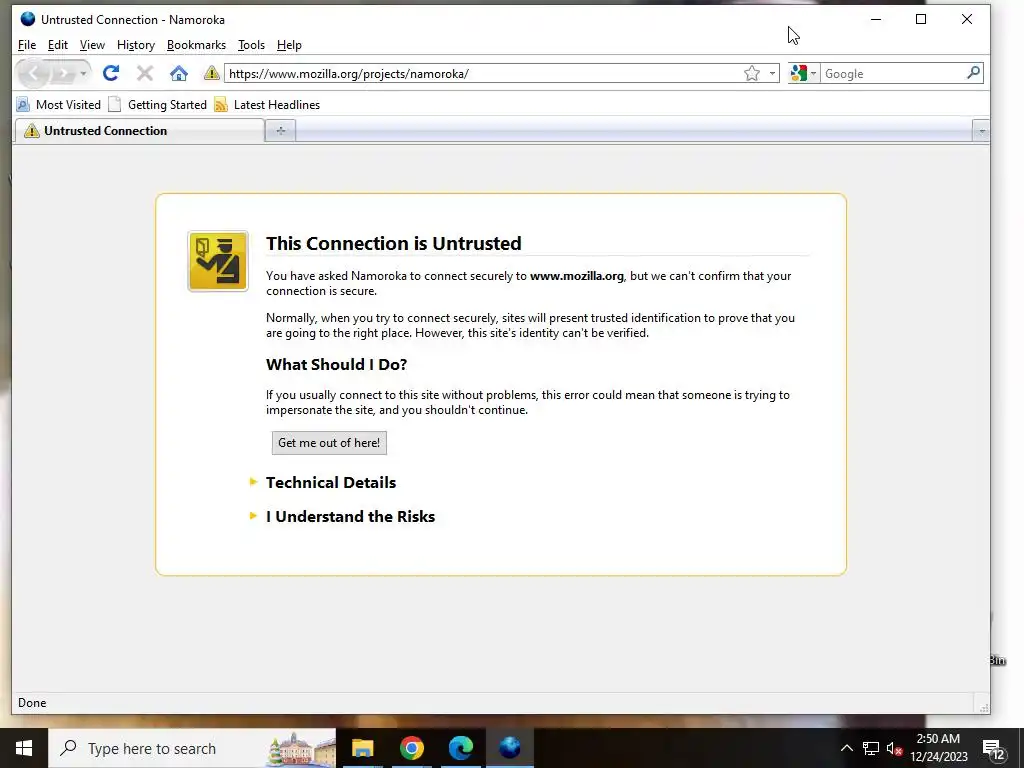Screen dimensions: 1024x768
Task: Click the yellow passport officer icon
Action: pyautogui.click(x=217, y=261)
